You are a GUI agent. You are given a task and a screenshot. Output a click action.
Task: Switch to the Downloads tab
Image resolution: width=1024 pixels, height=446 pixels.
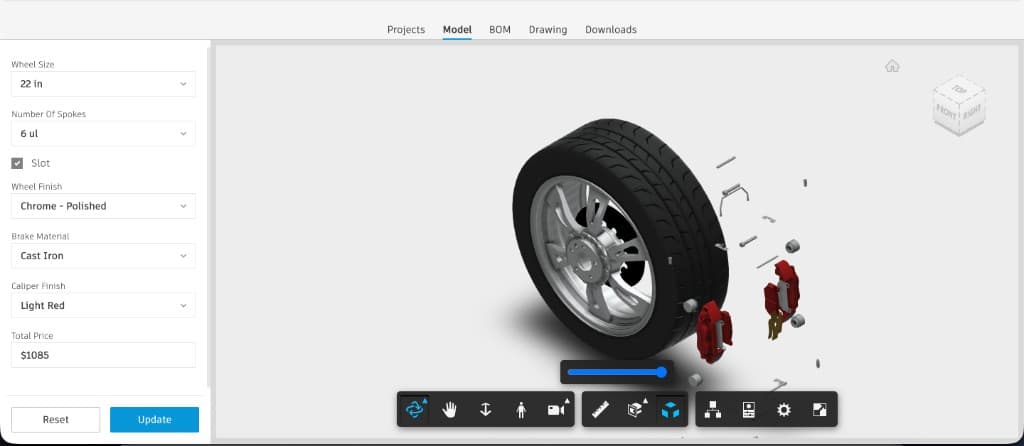(x=611, y=29)
